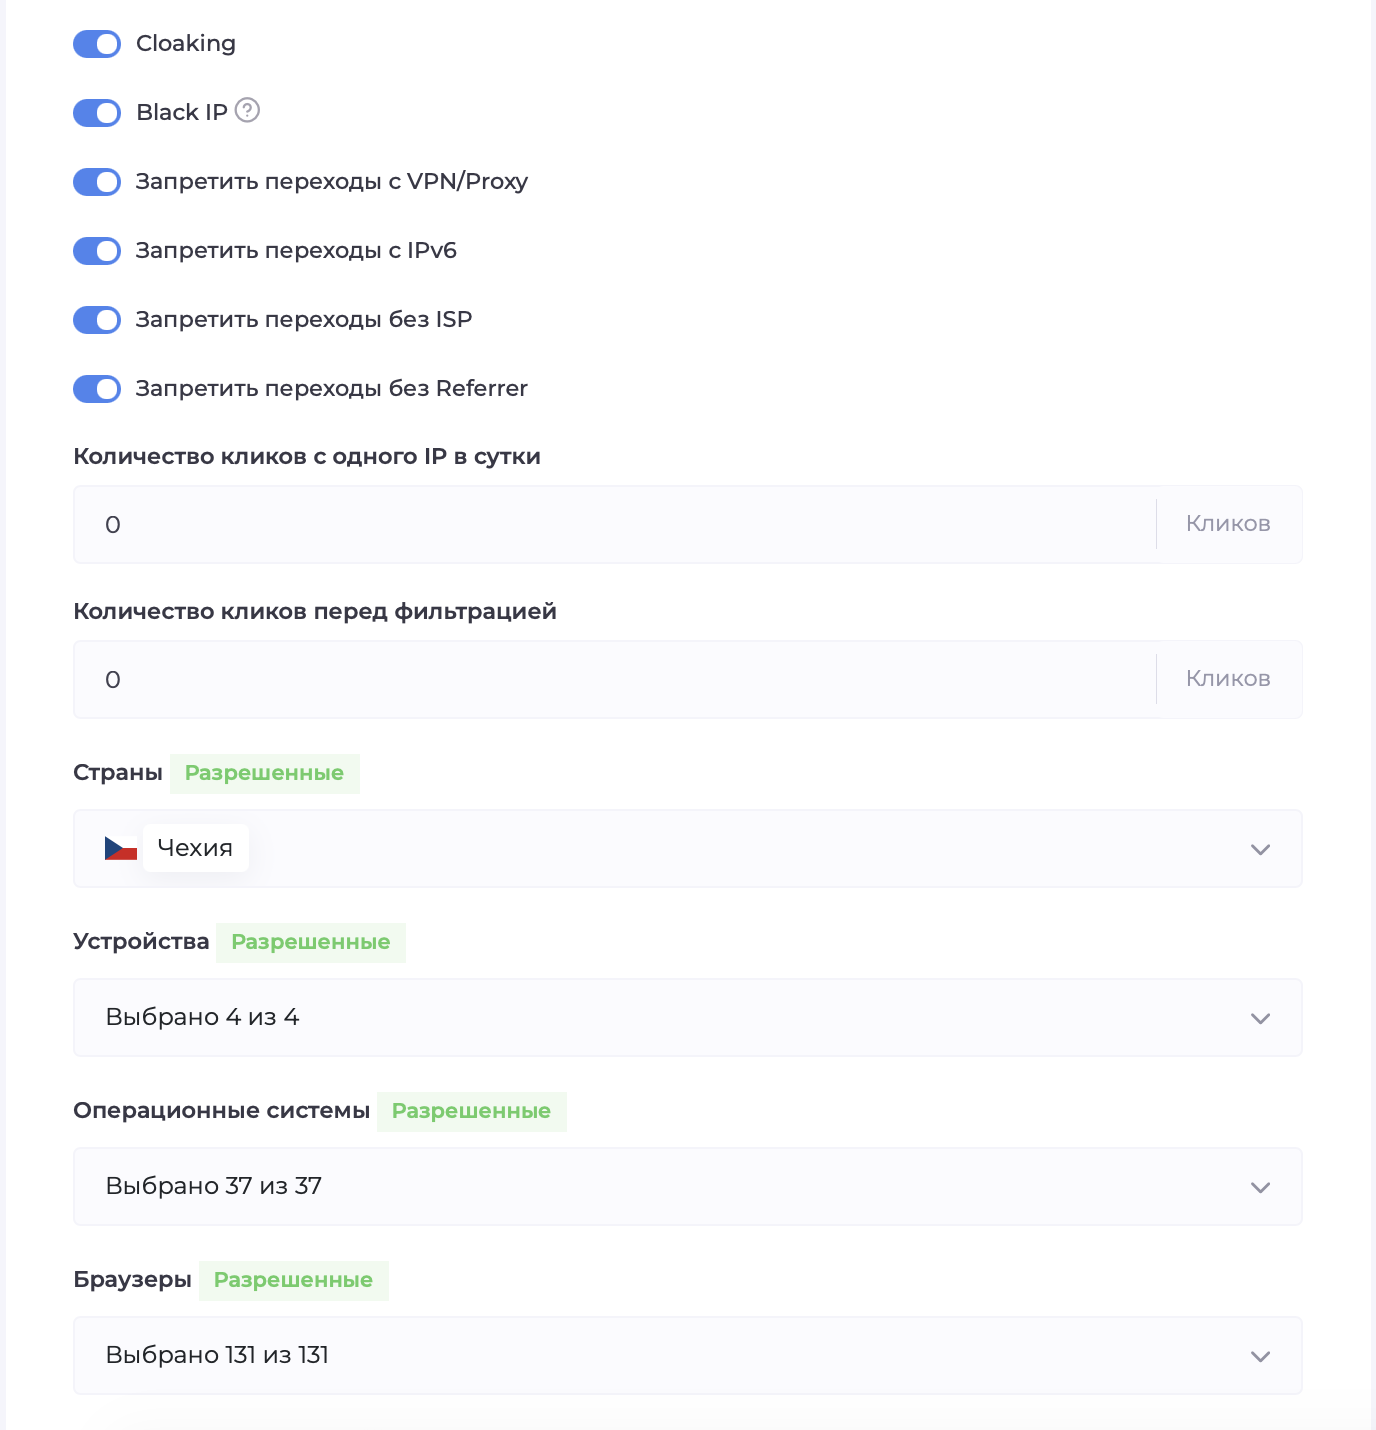Open the devices dropdown showing 4 из 4
Image resolution: width=1376 pixels, height=1430 pixels.
click(687, 1018)
